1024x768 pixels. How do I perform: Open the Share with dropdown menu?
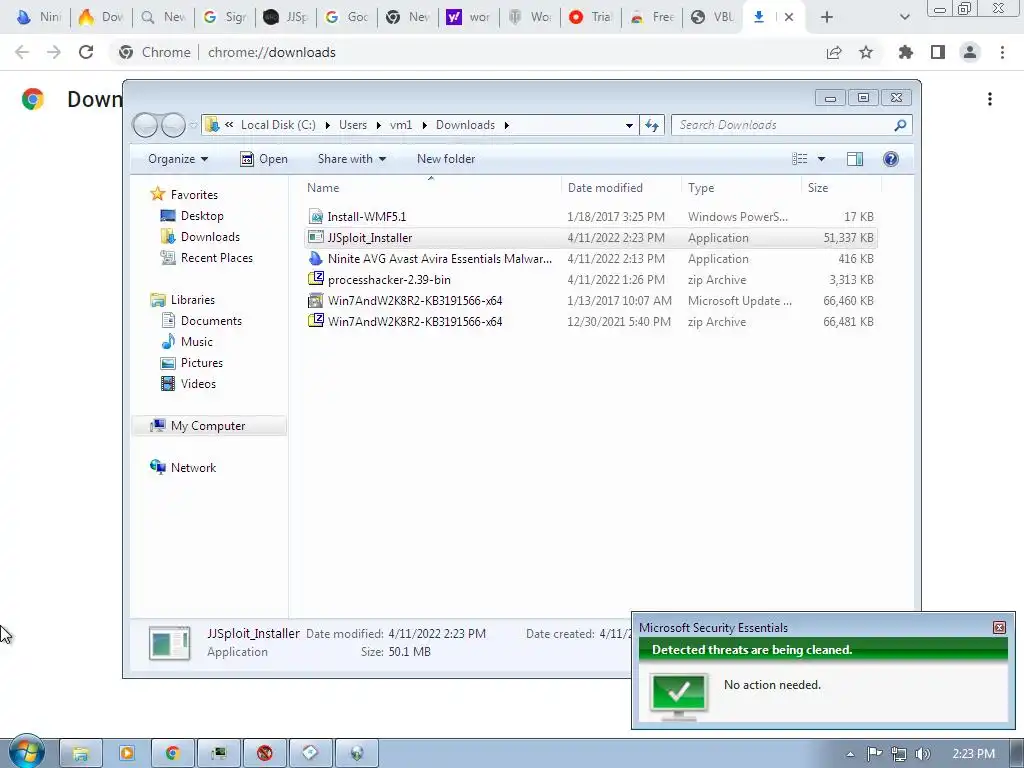(x=351, y=159)
